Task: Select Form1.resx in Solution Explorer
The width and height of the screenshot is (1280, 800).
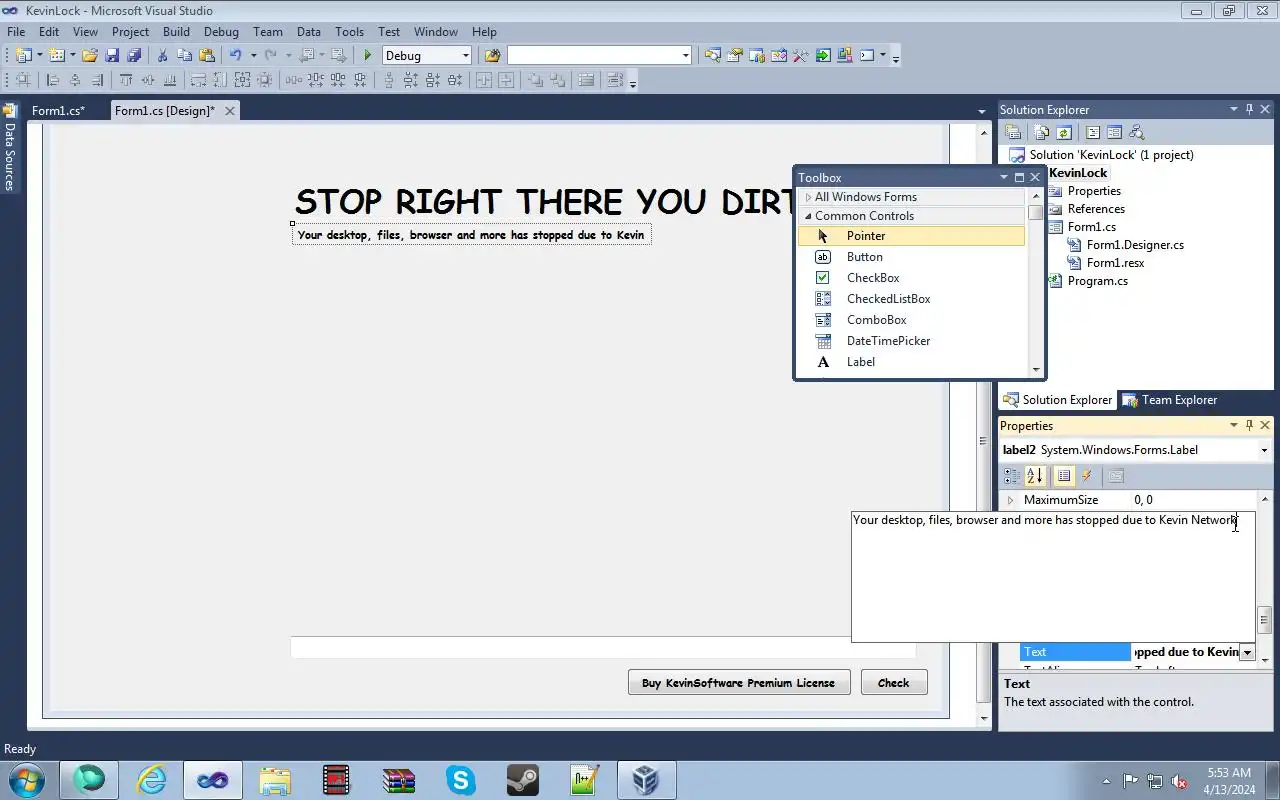Action: coord(1115,263)
